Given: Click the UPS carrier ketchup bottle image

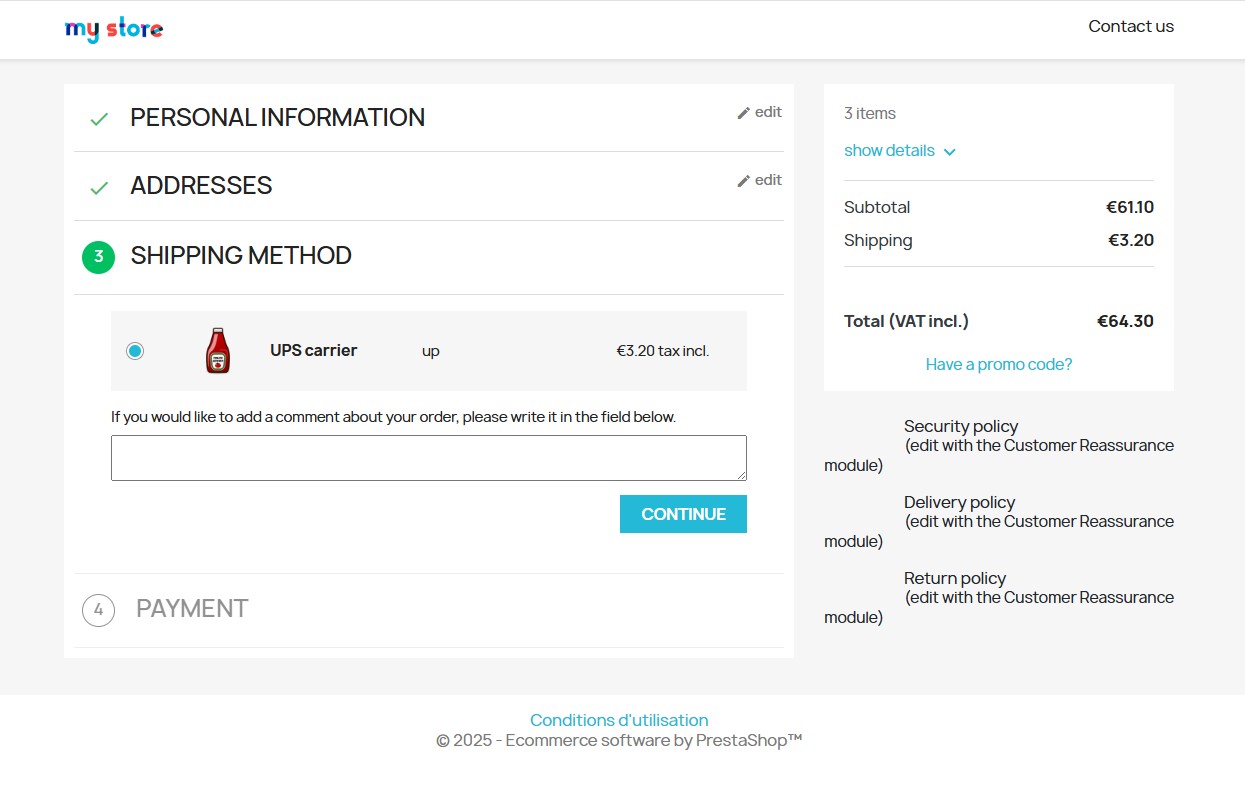Looking at the screenshot, I should point(218,351).
